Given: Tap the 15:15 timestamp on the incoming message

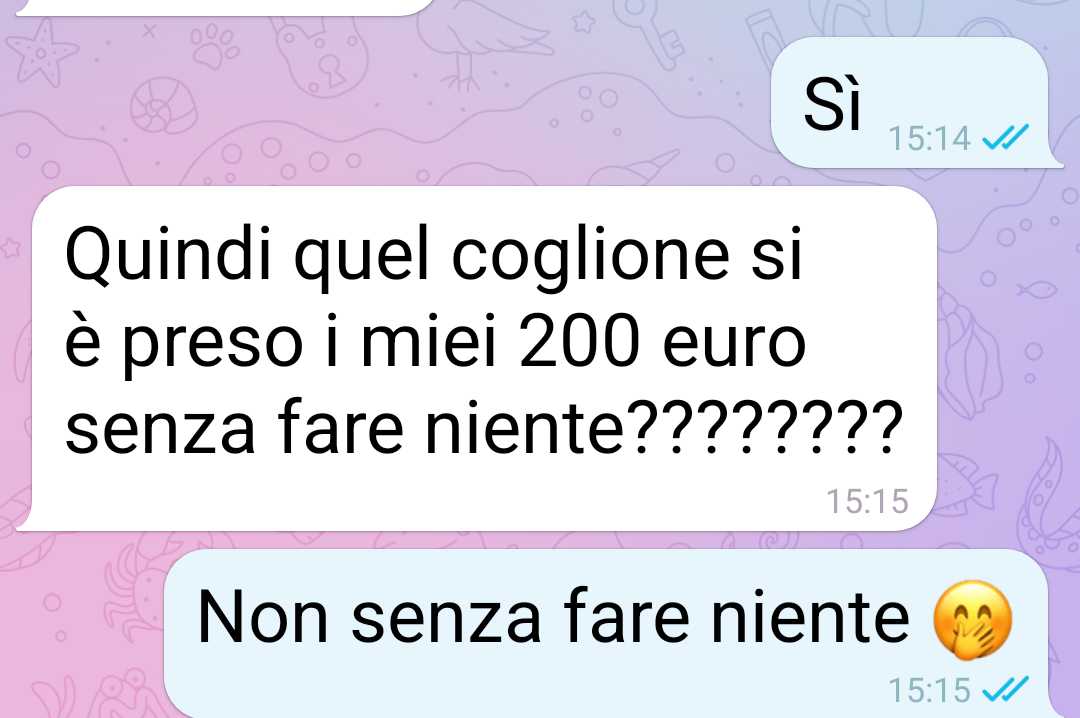Looking at the screenshot, I should coord(867,501).
